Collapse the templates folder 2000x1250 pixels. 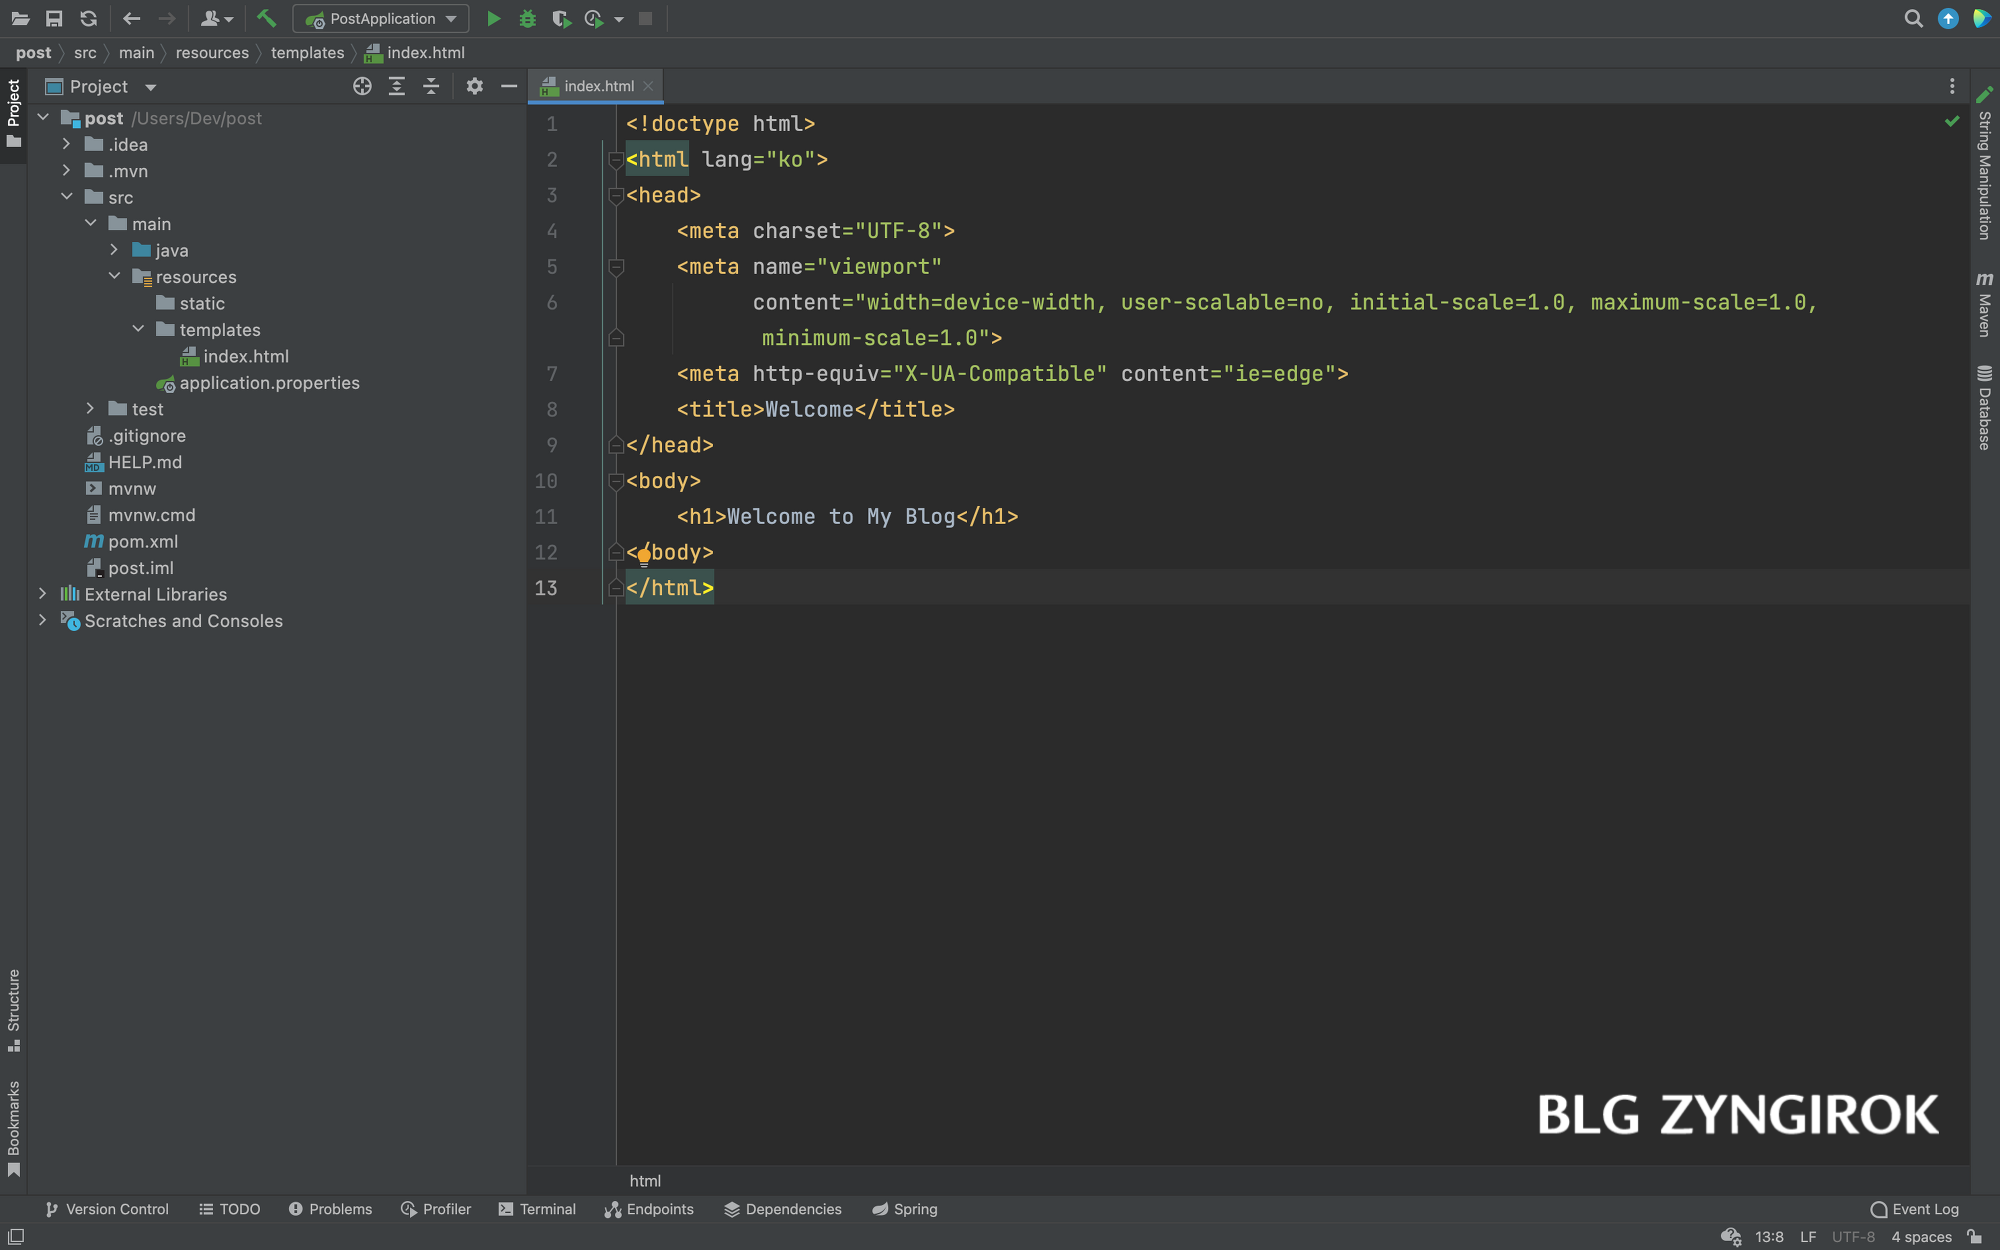pyautogui.click(x=138, y=329)
